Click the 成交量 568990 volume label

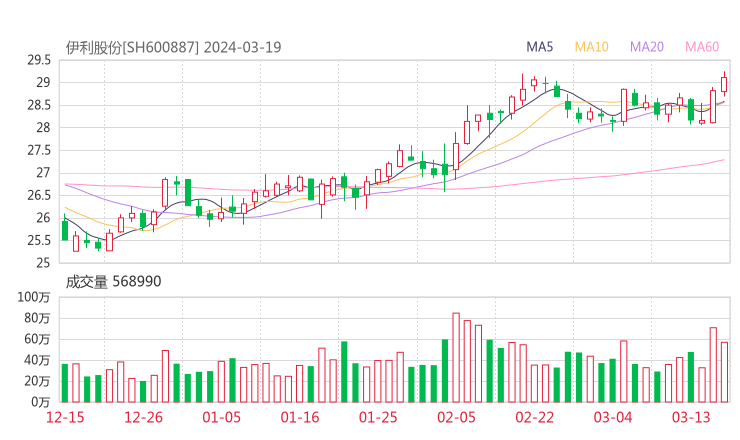113,282
